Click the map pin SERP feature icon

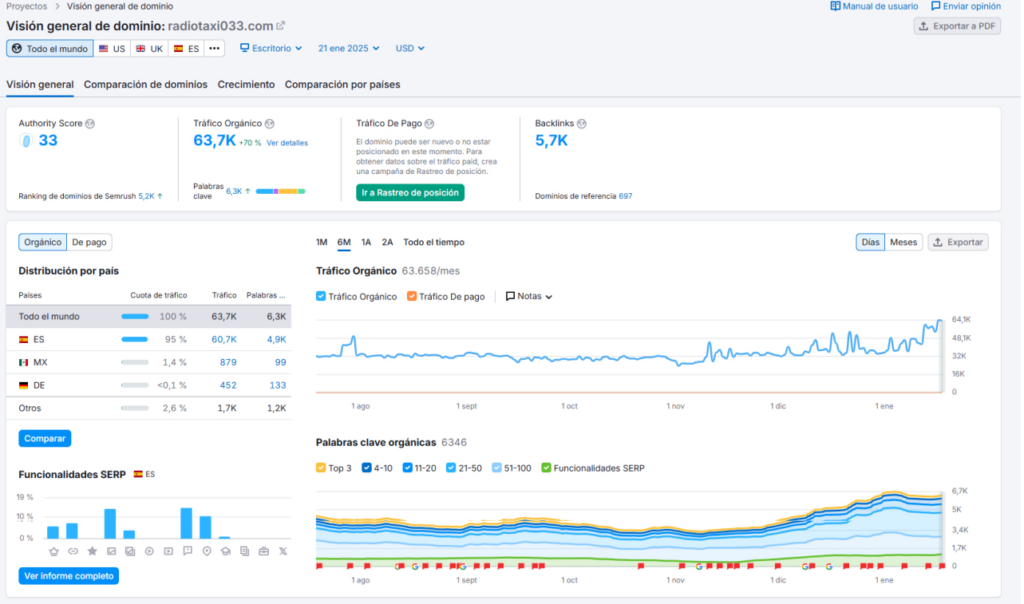click(x=207, y=551)
